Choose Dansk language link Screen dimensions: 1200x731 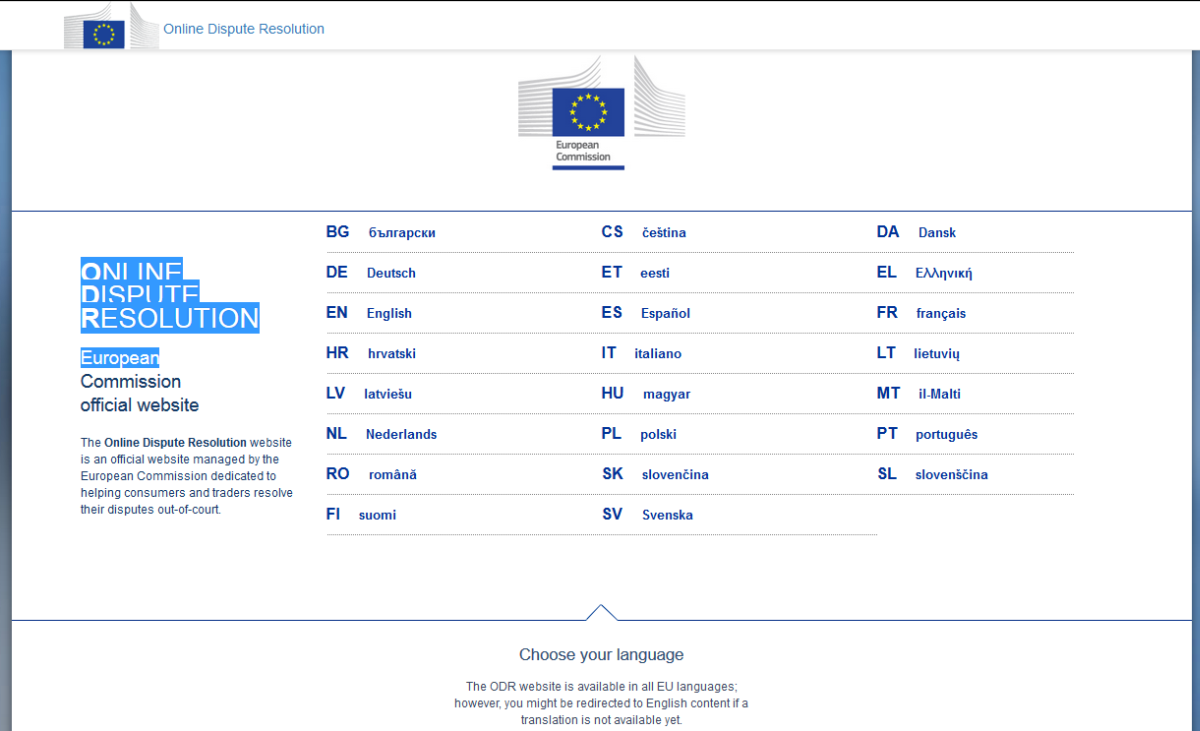coord(936,233)
